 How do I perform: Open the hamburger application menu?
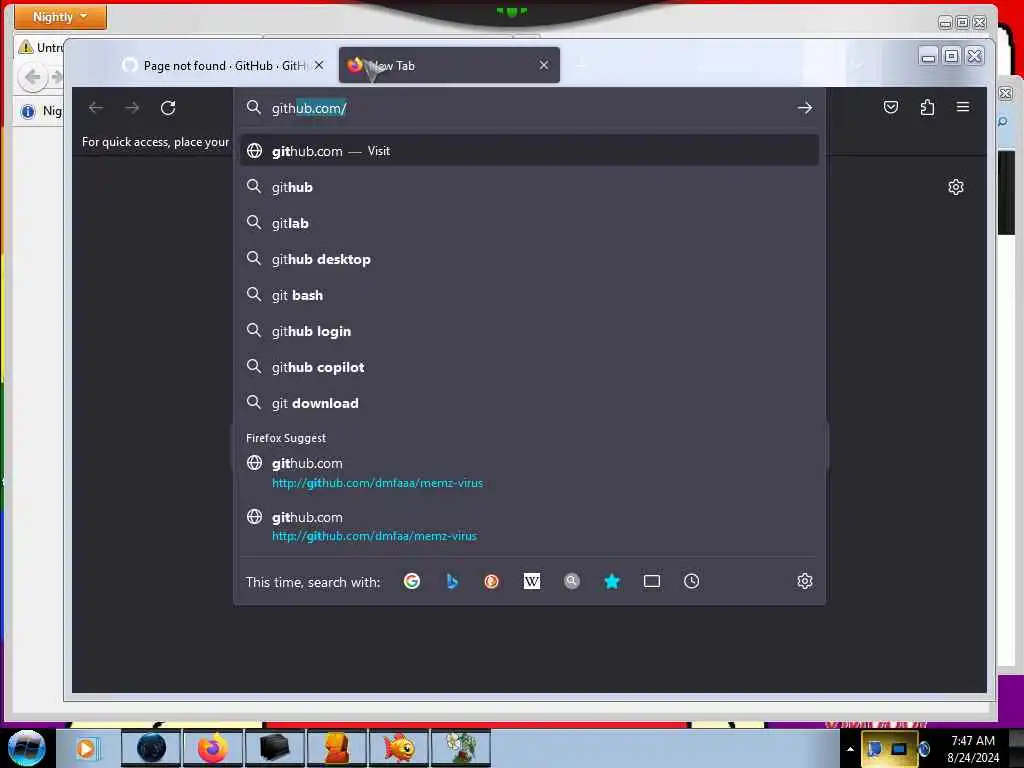(963, 107)
